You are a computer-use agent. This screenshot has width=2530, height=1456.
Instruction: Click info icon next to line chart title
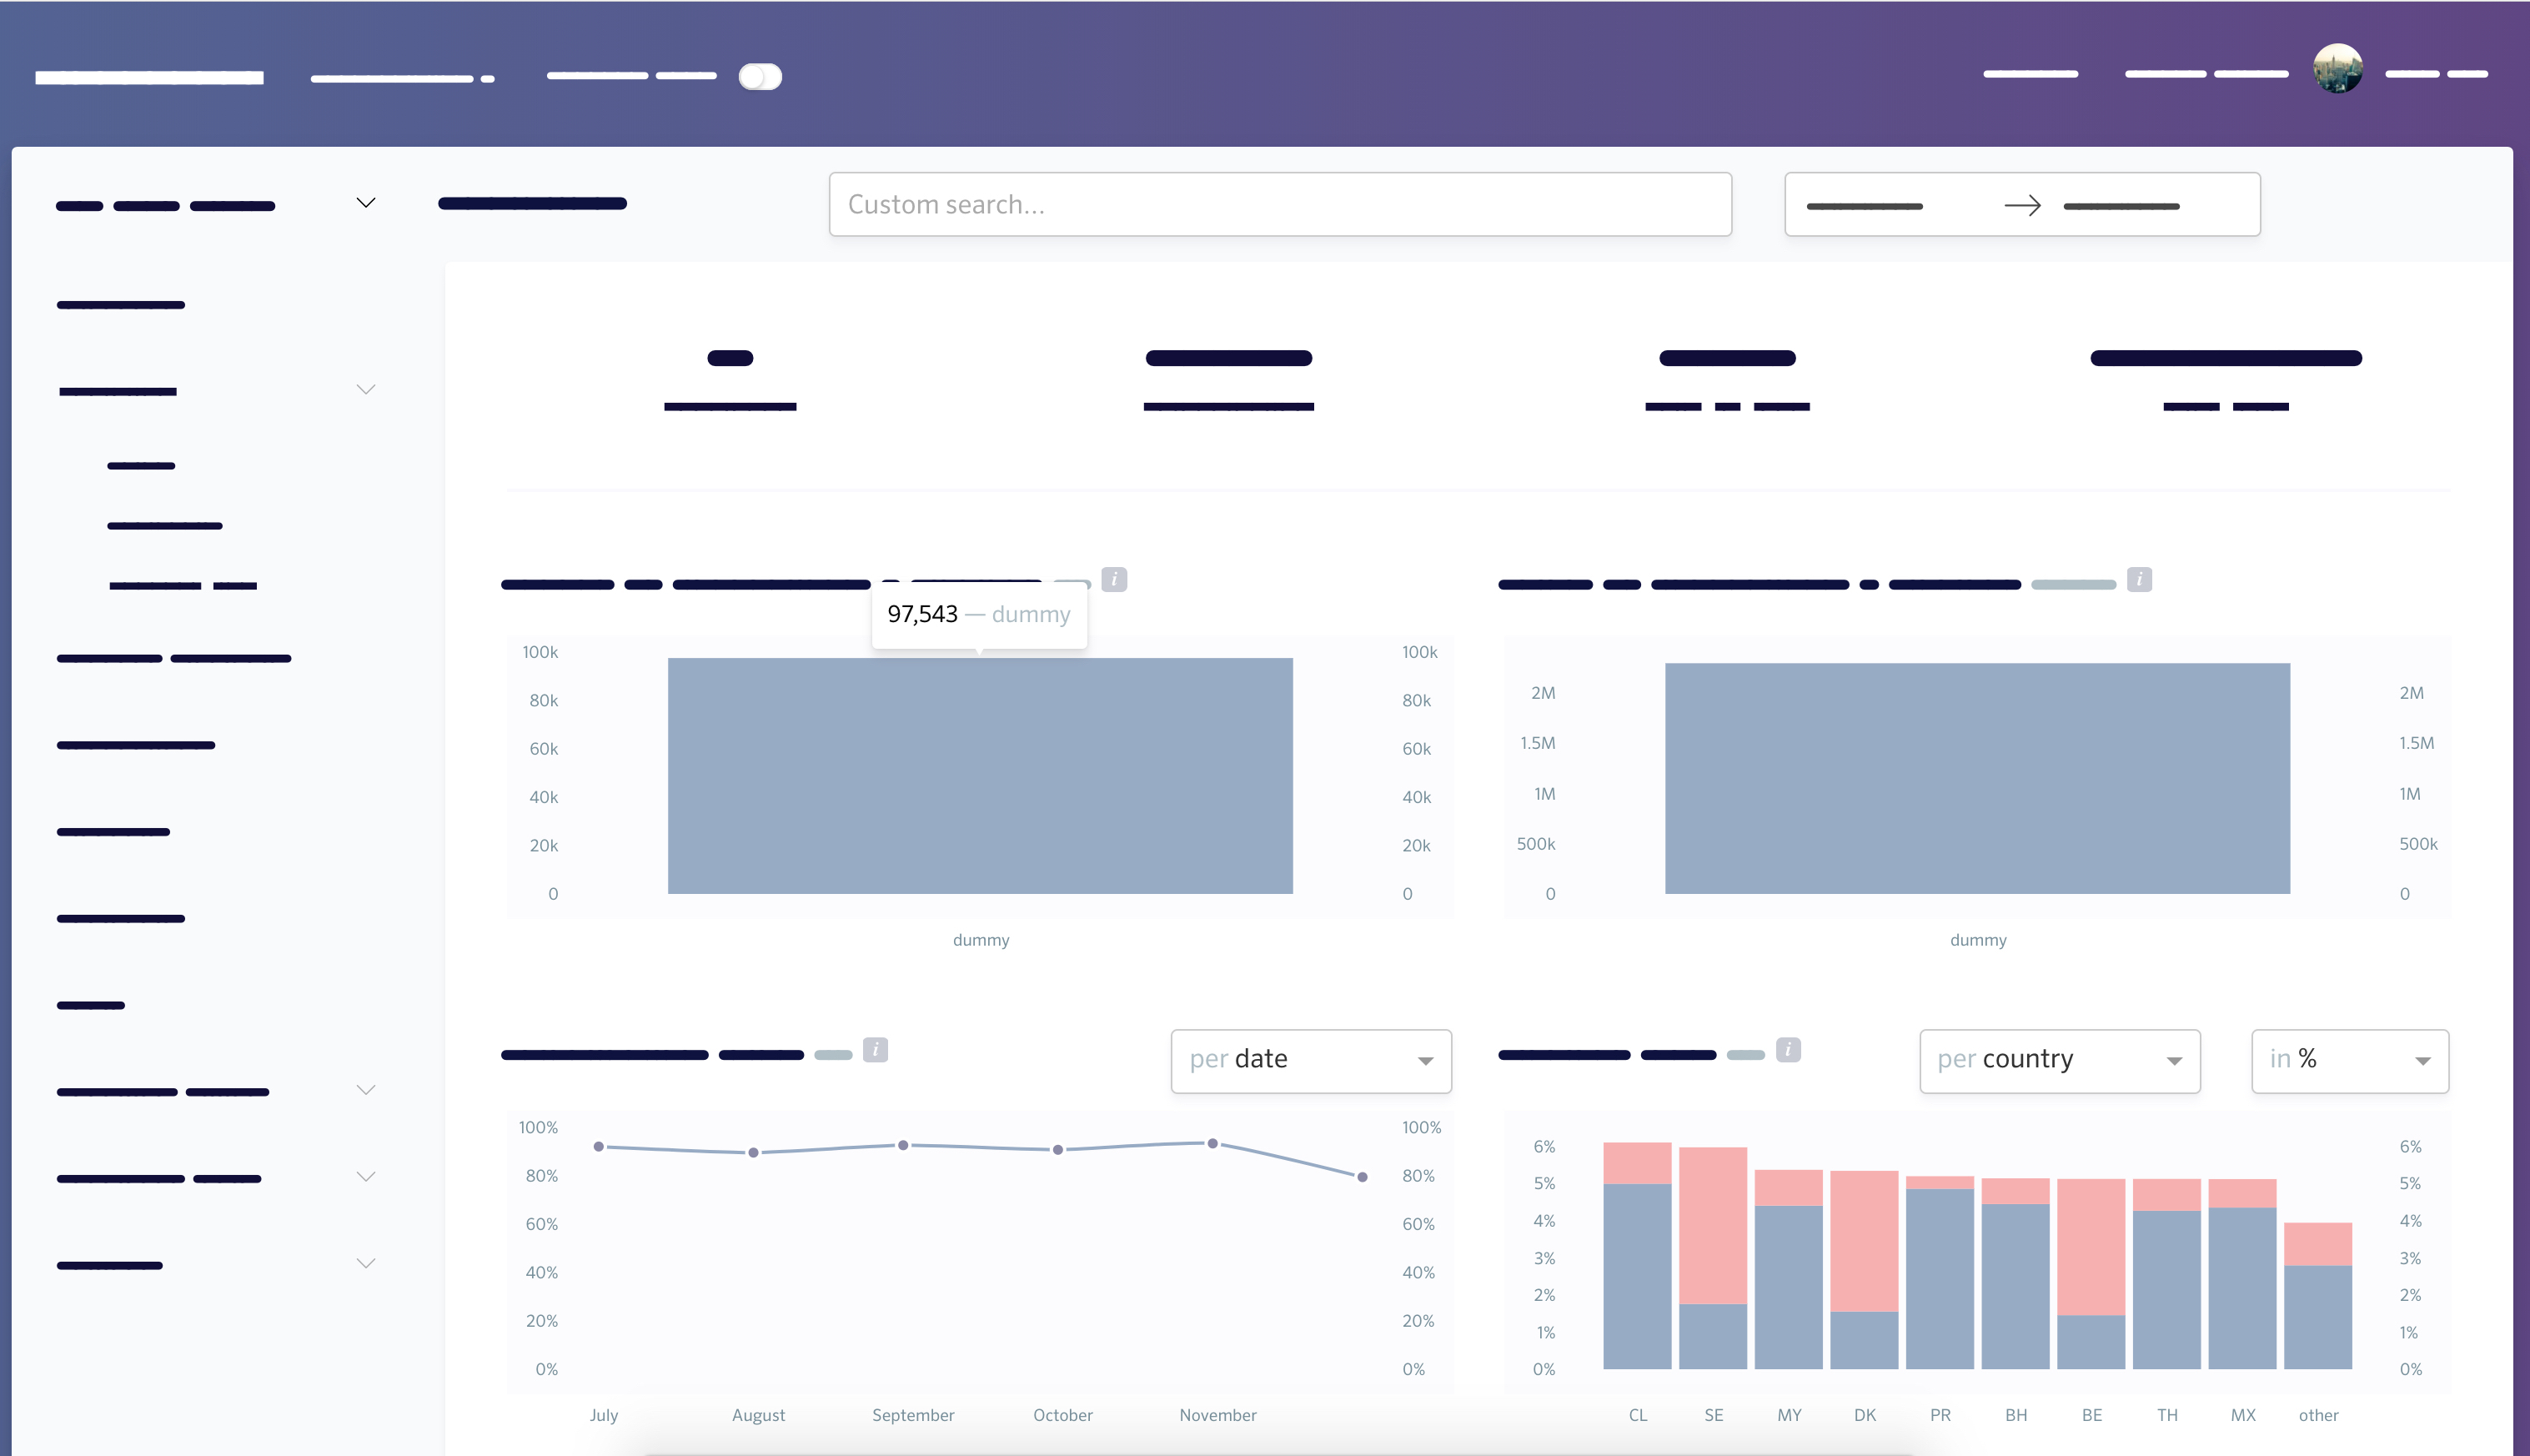(875, 1049)
